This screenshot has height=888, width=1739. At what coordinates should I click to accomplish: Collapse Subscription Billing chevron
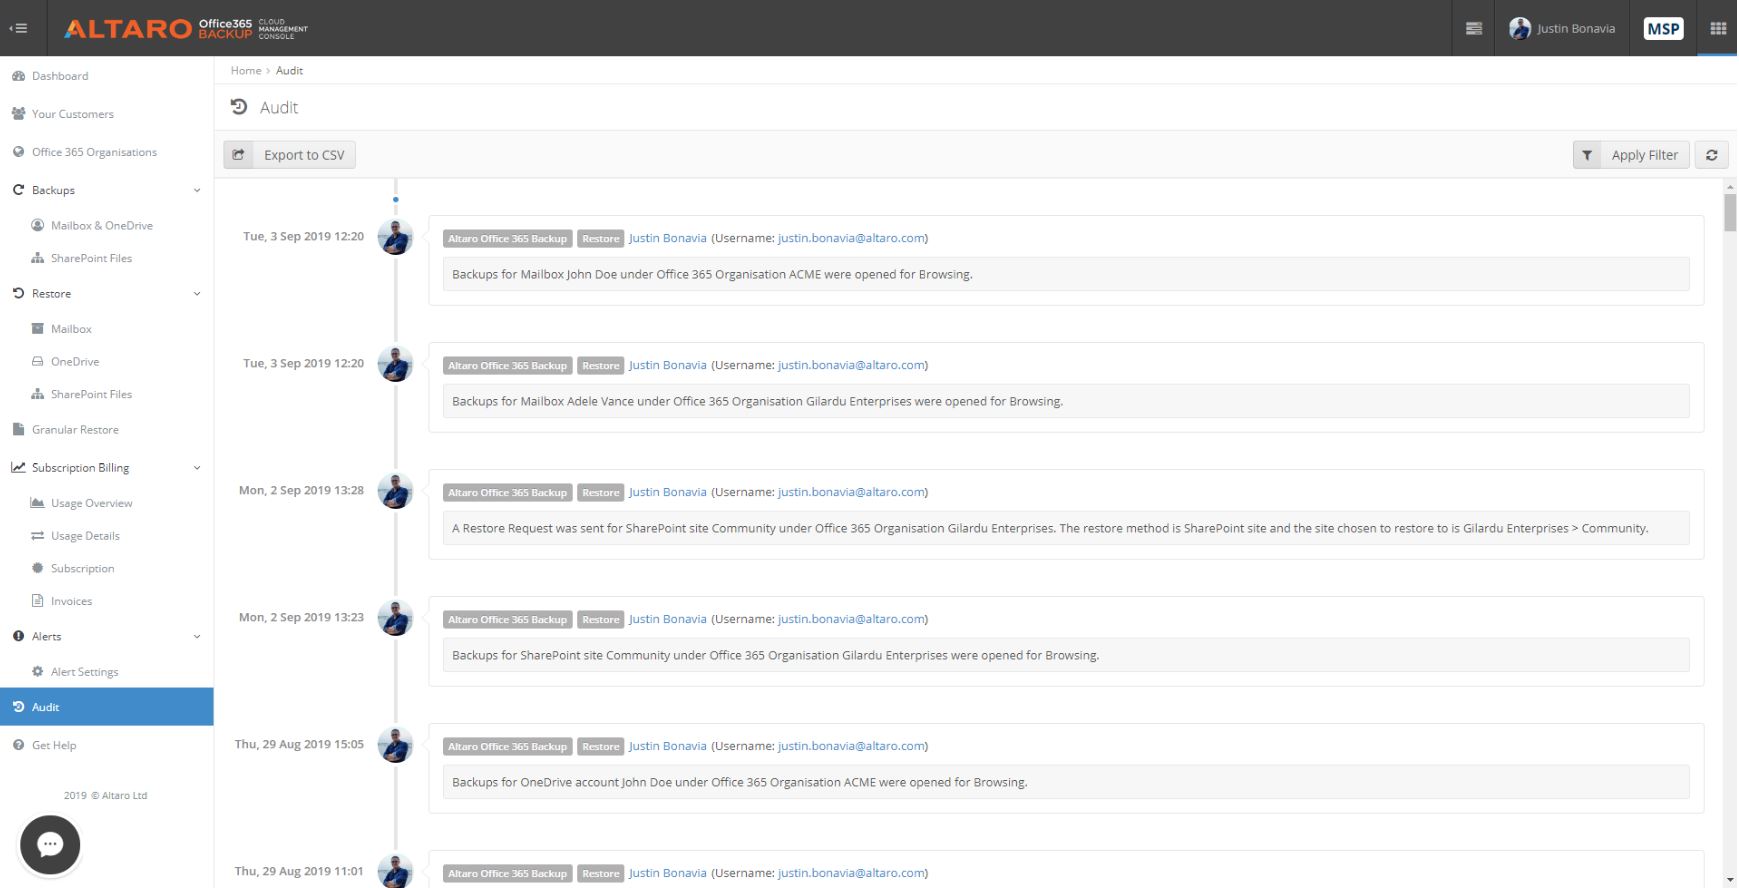point(197,468)
